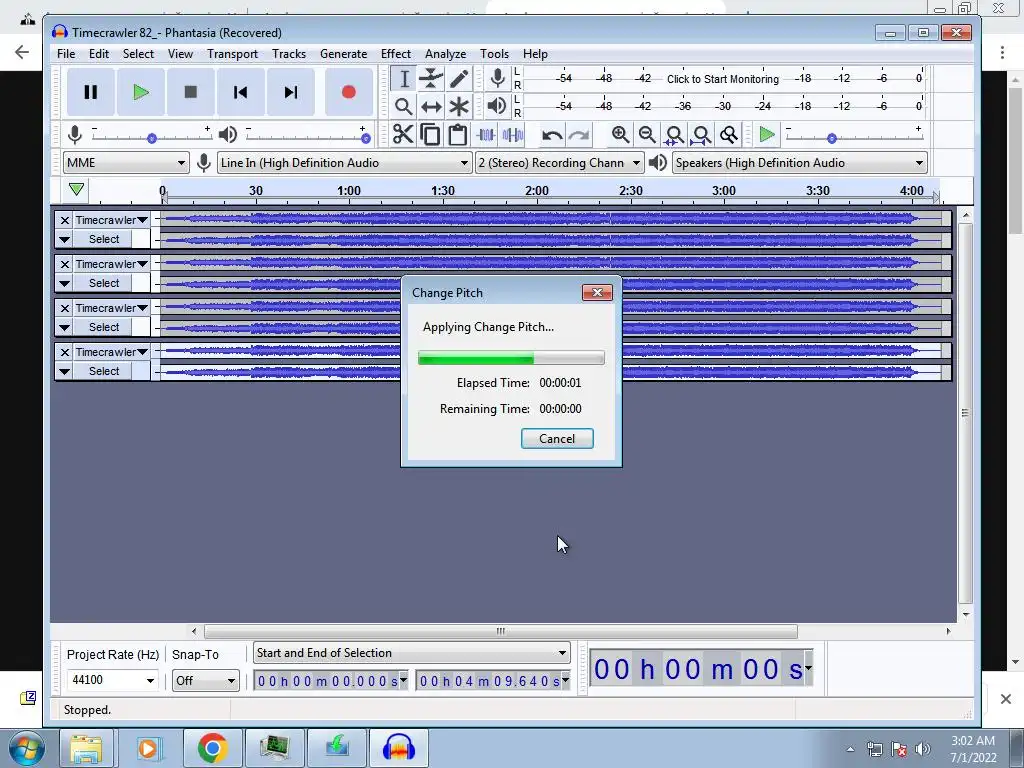Image resolution: width=1024 pixels, height=768 pixels.
Task: Click the Paste clipboard icon
Action: [x=458, y=135]
